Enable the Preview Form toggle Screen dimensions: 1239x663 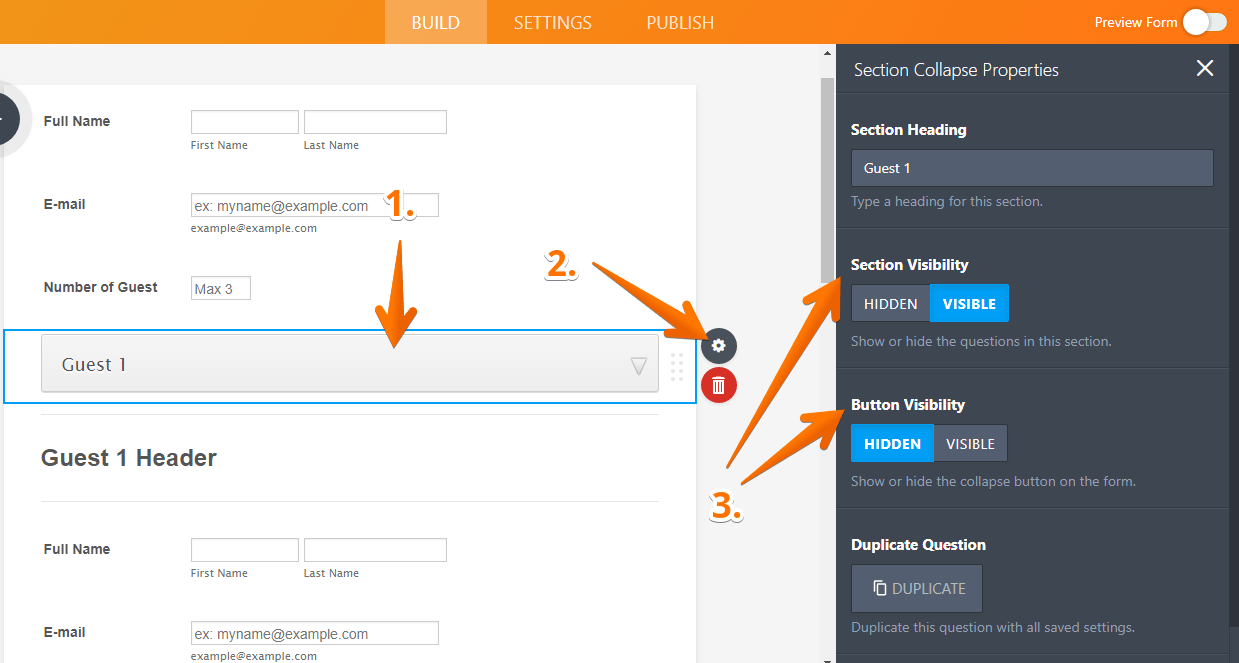pyautogui.click(x=1204, y=21)
